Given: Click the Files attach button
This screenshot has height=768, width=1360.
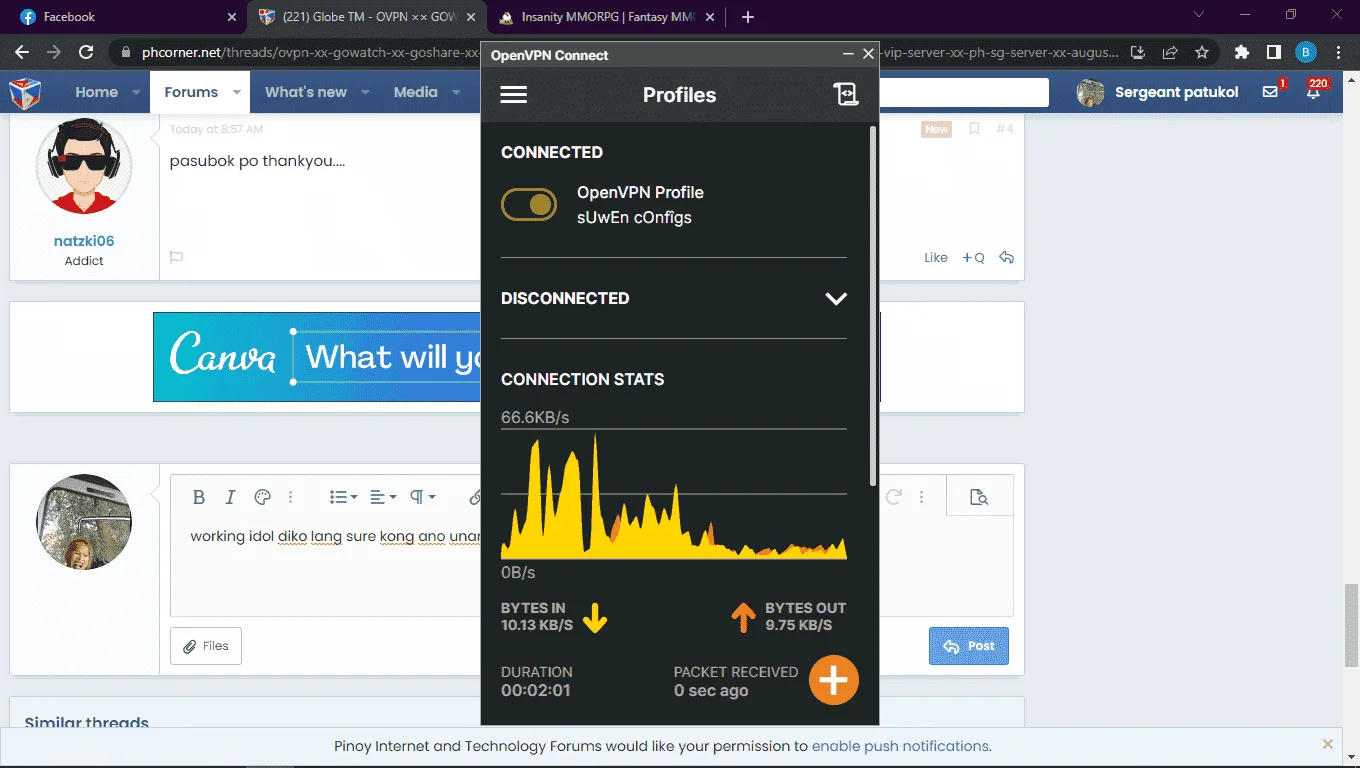Looking at the screenshot, I should 206,646.
